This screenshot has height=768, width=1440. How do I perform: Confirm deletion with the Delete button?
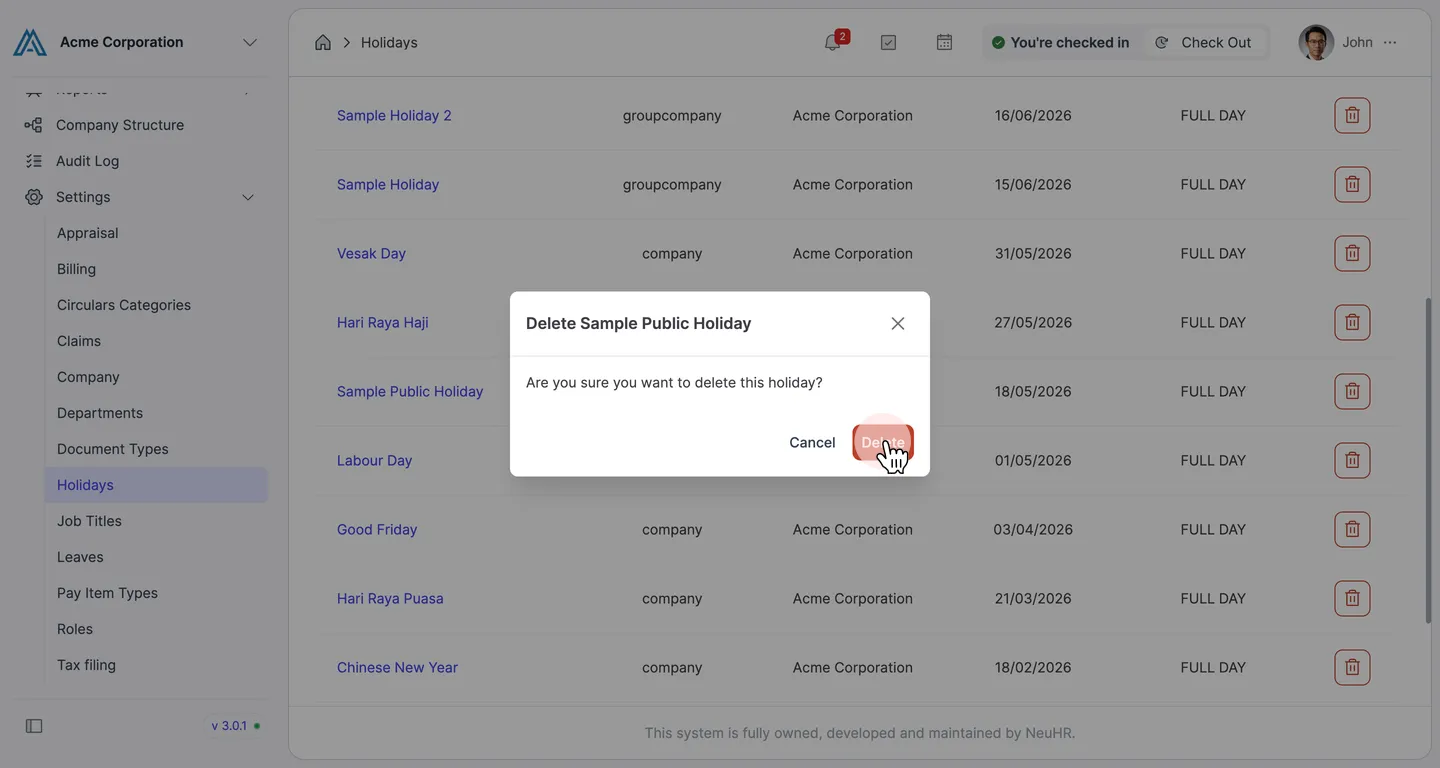coord(883,442)
